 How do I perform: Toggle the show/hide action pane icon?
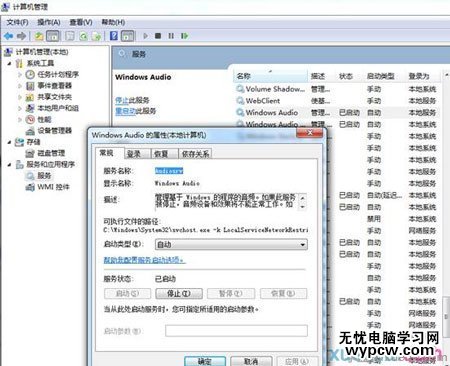coord(128,36)
